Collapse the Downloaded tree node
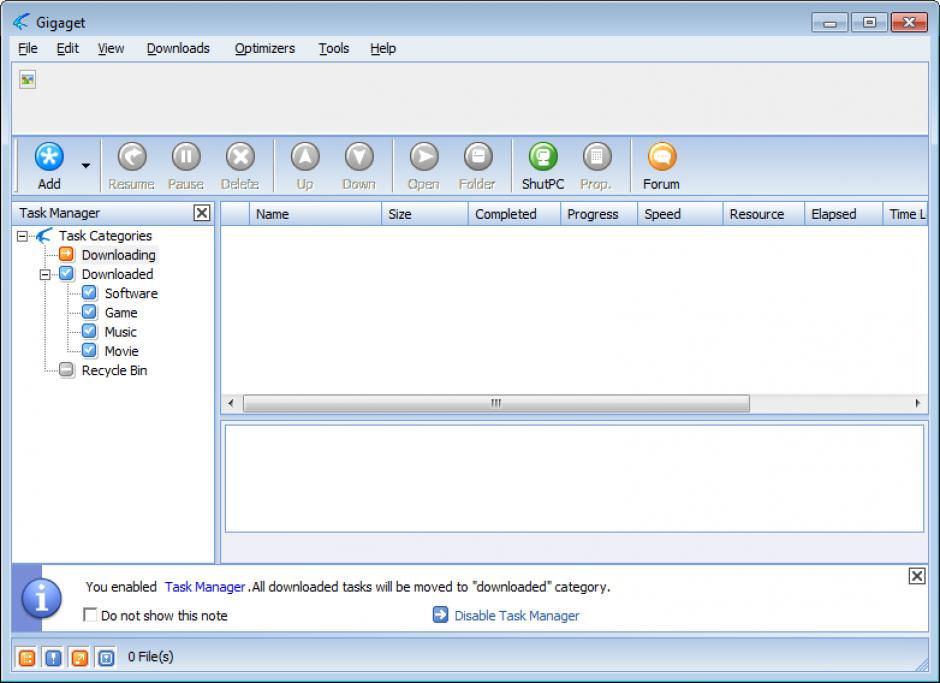The width and height of the screenshot is (940, 683). click(x=45, y=275)
